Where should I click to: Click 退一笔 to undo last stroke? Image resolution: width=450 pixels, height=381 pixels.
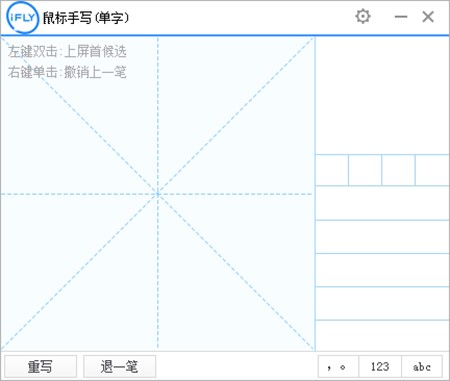119,366
